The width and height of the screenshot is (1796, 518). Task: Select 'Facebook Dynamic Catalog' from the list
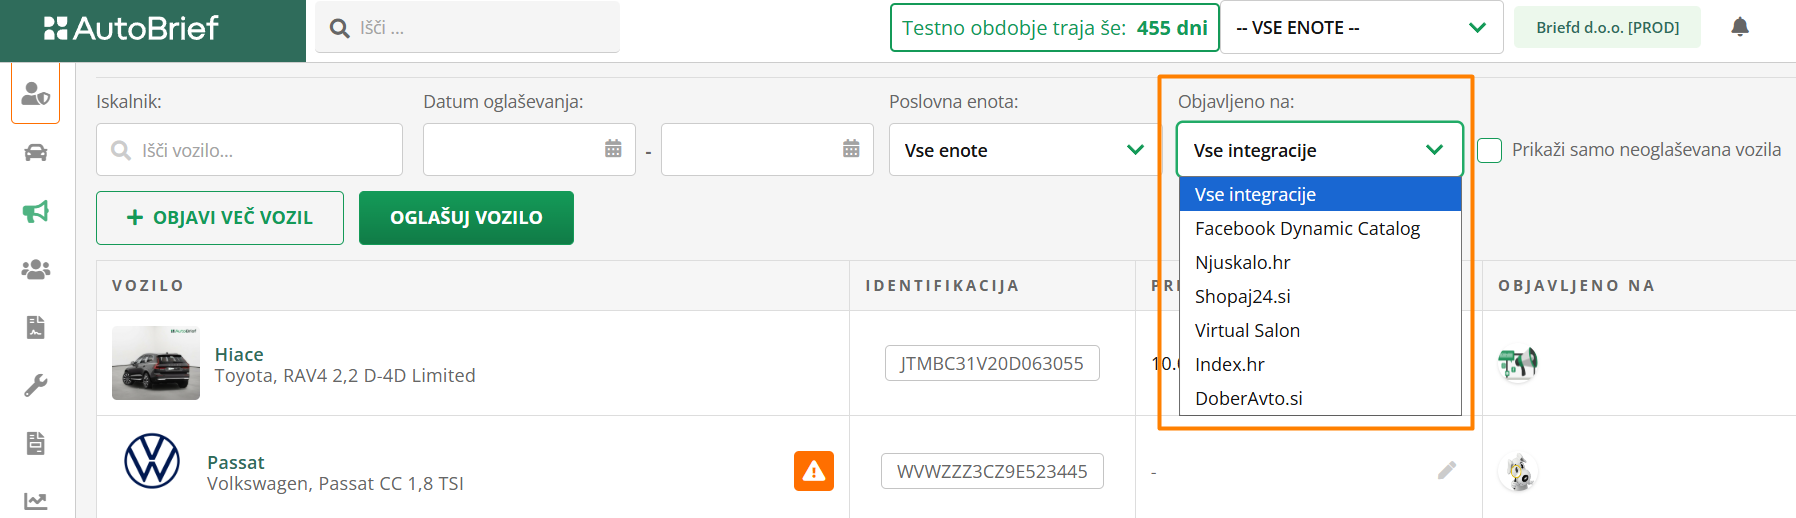(1307, 229)
